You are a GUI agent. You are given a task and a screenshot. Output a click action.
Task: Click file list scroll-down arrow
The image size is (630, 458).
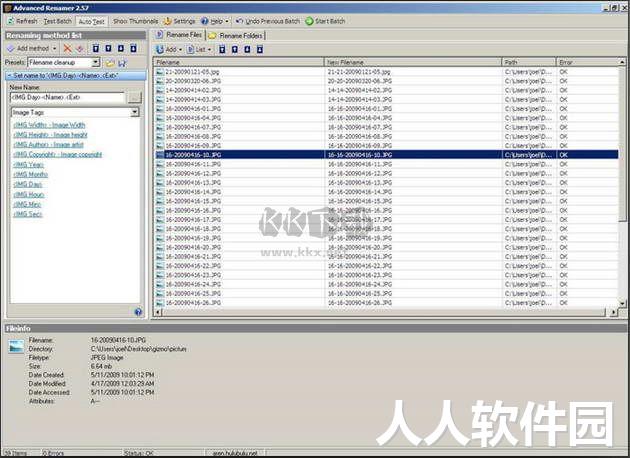622,303
